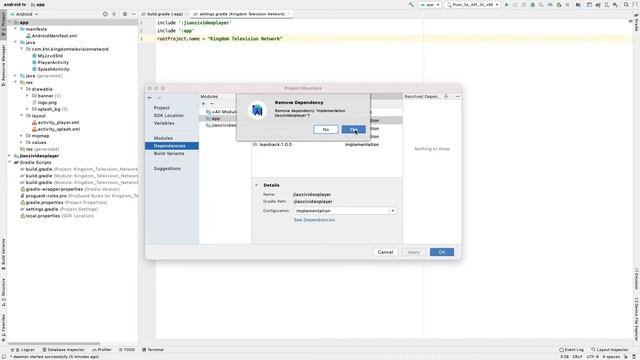Open the Pixel_3a_API_30_x86 device dropdown

click(473, 5)
